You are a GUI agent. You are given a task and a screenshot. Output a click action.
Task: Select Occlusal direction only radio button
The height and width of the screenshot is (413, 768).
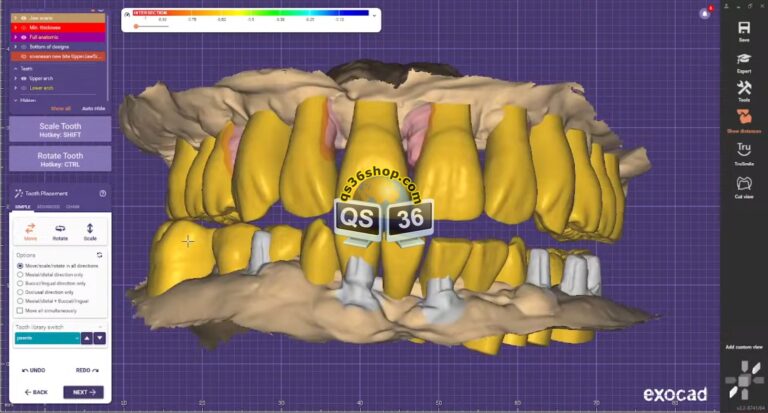[x=21, y=291]
